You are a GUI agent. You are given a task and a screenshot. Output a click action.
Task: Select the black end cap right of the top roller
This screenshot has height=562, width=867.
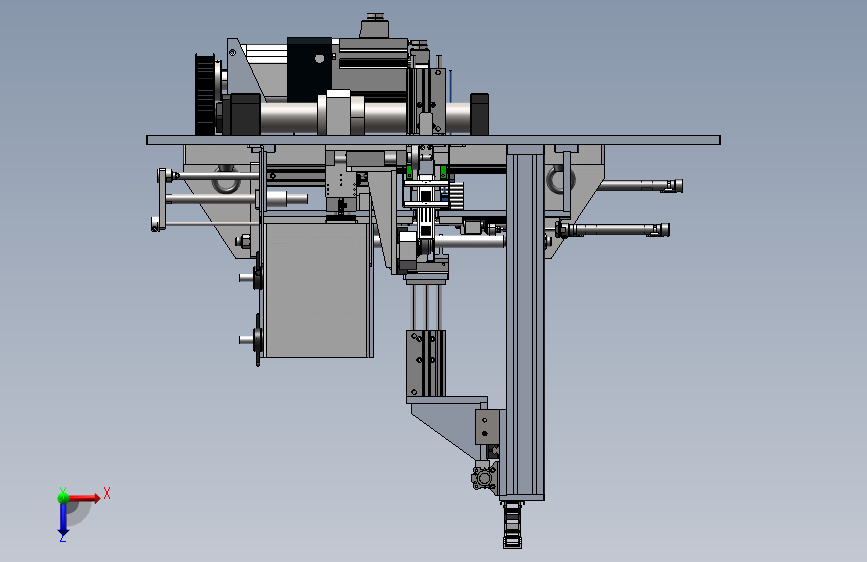click(x=479, y=114)
